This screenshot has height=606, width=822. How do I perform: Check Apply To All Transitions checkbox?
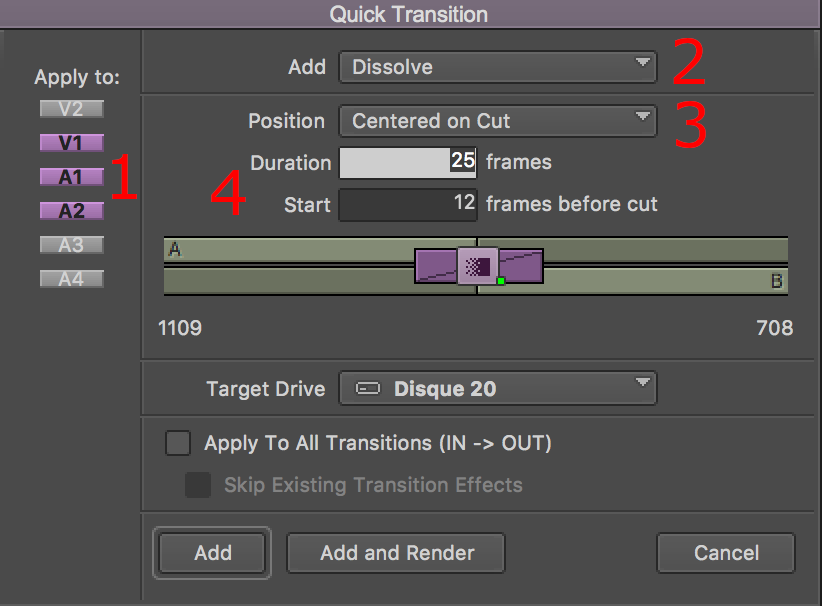pos(178,443)
